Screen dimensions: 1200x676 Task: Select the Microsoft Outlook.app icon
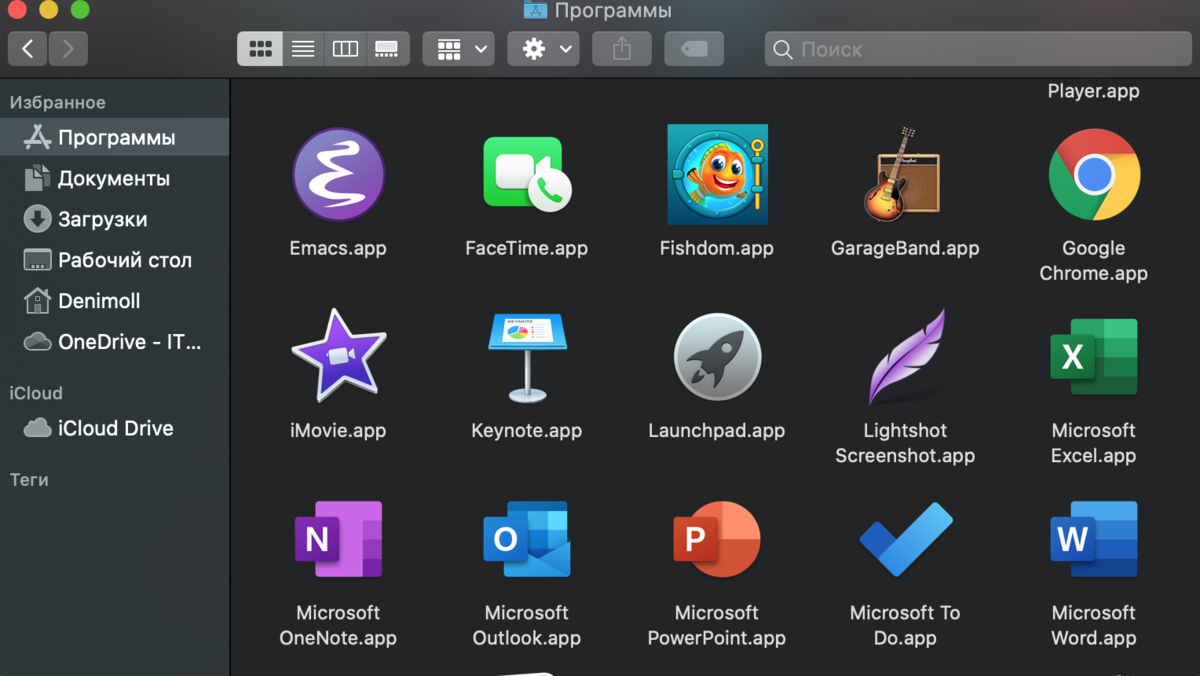pyautogui.click(x=526, y=540)
